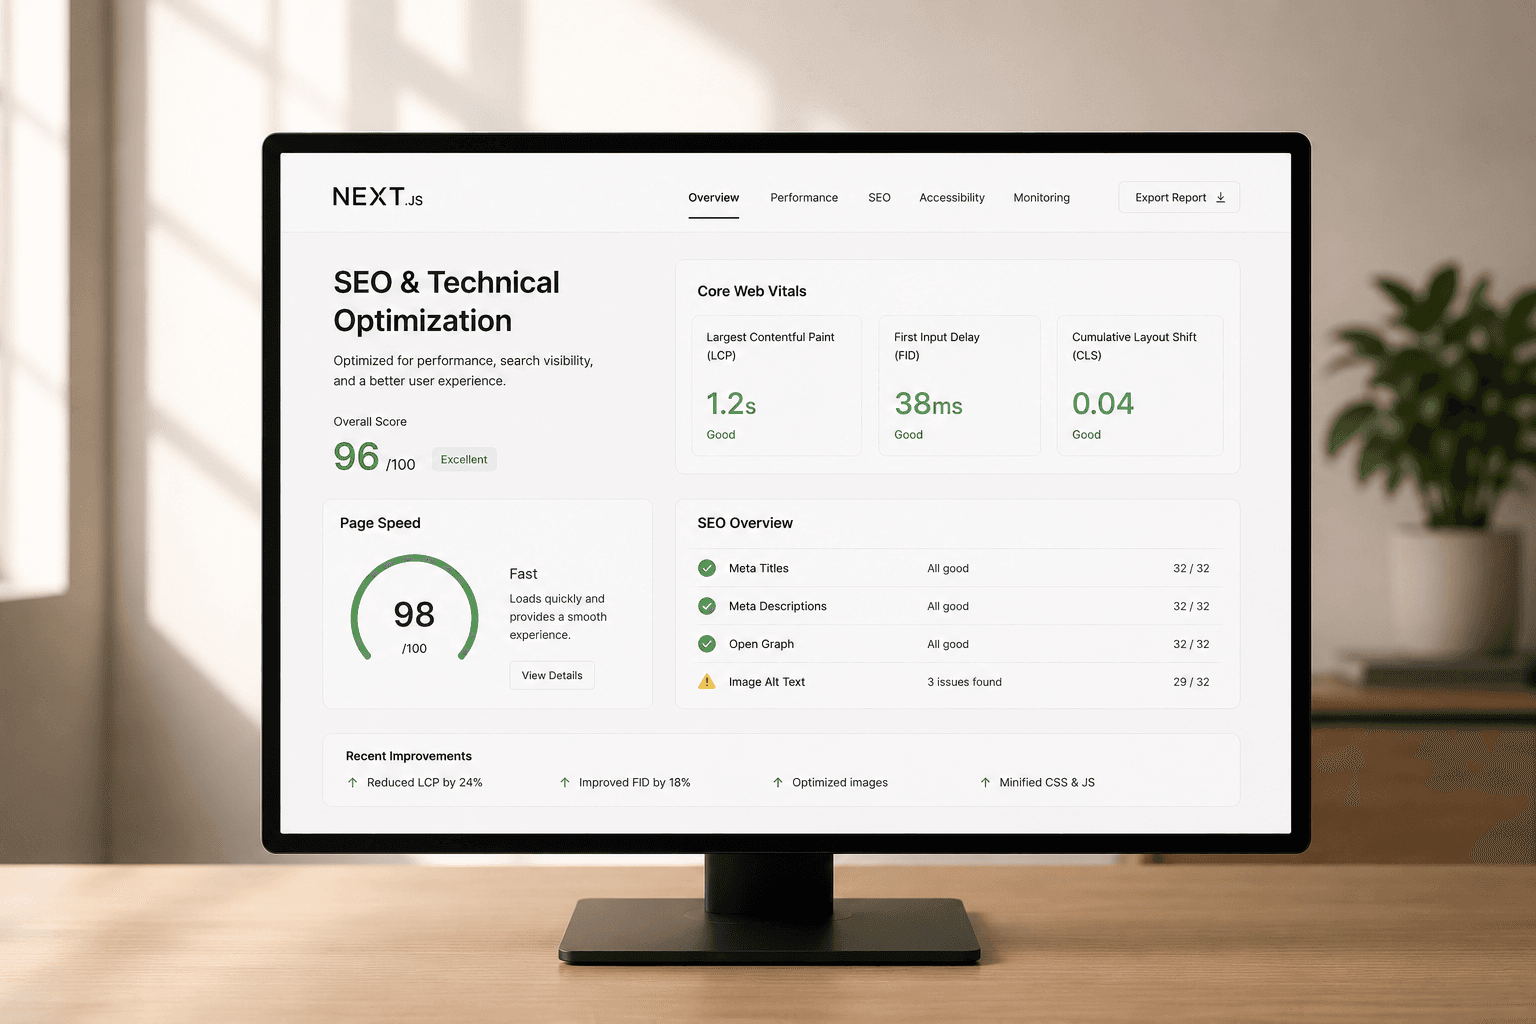Click the download icon in Export Report
The width and height of the screenshot is (1536, 1024).
click(1220, 198)
